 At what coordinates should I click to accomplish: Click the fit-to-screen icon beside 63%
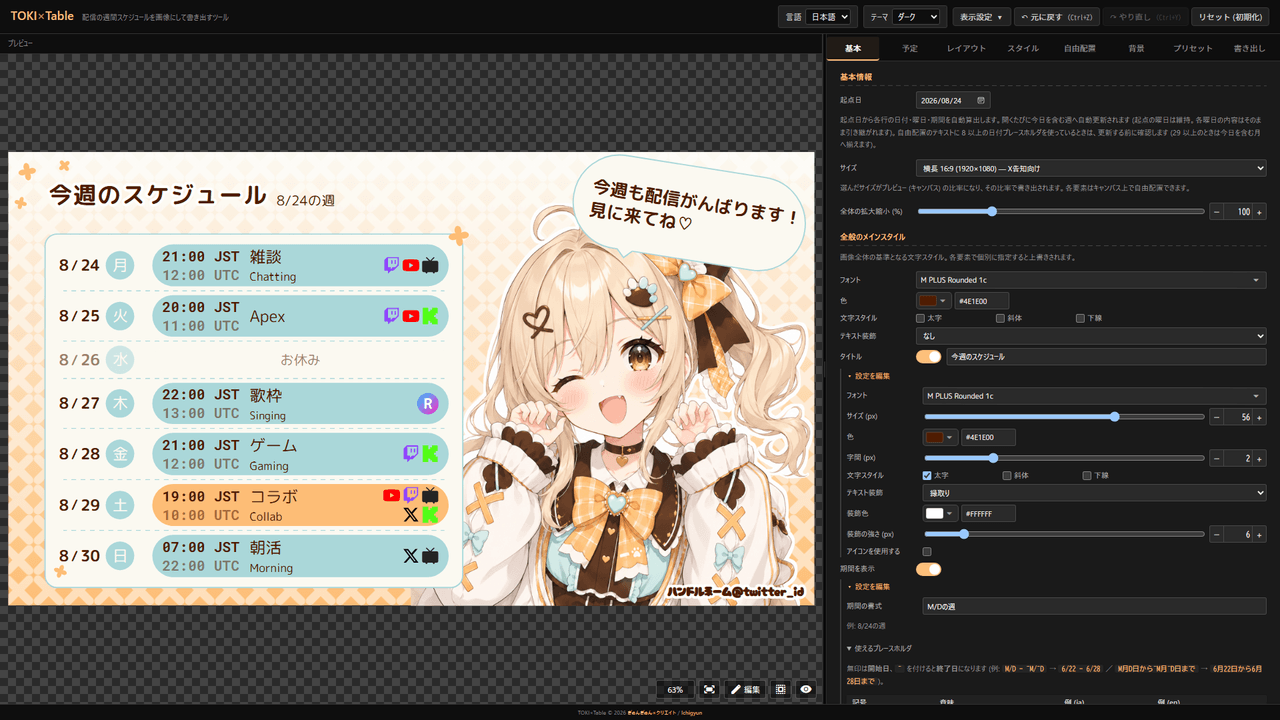[709, 689]
